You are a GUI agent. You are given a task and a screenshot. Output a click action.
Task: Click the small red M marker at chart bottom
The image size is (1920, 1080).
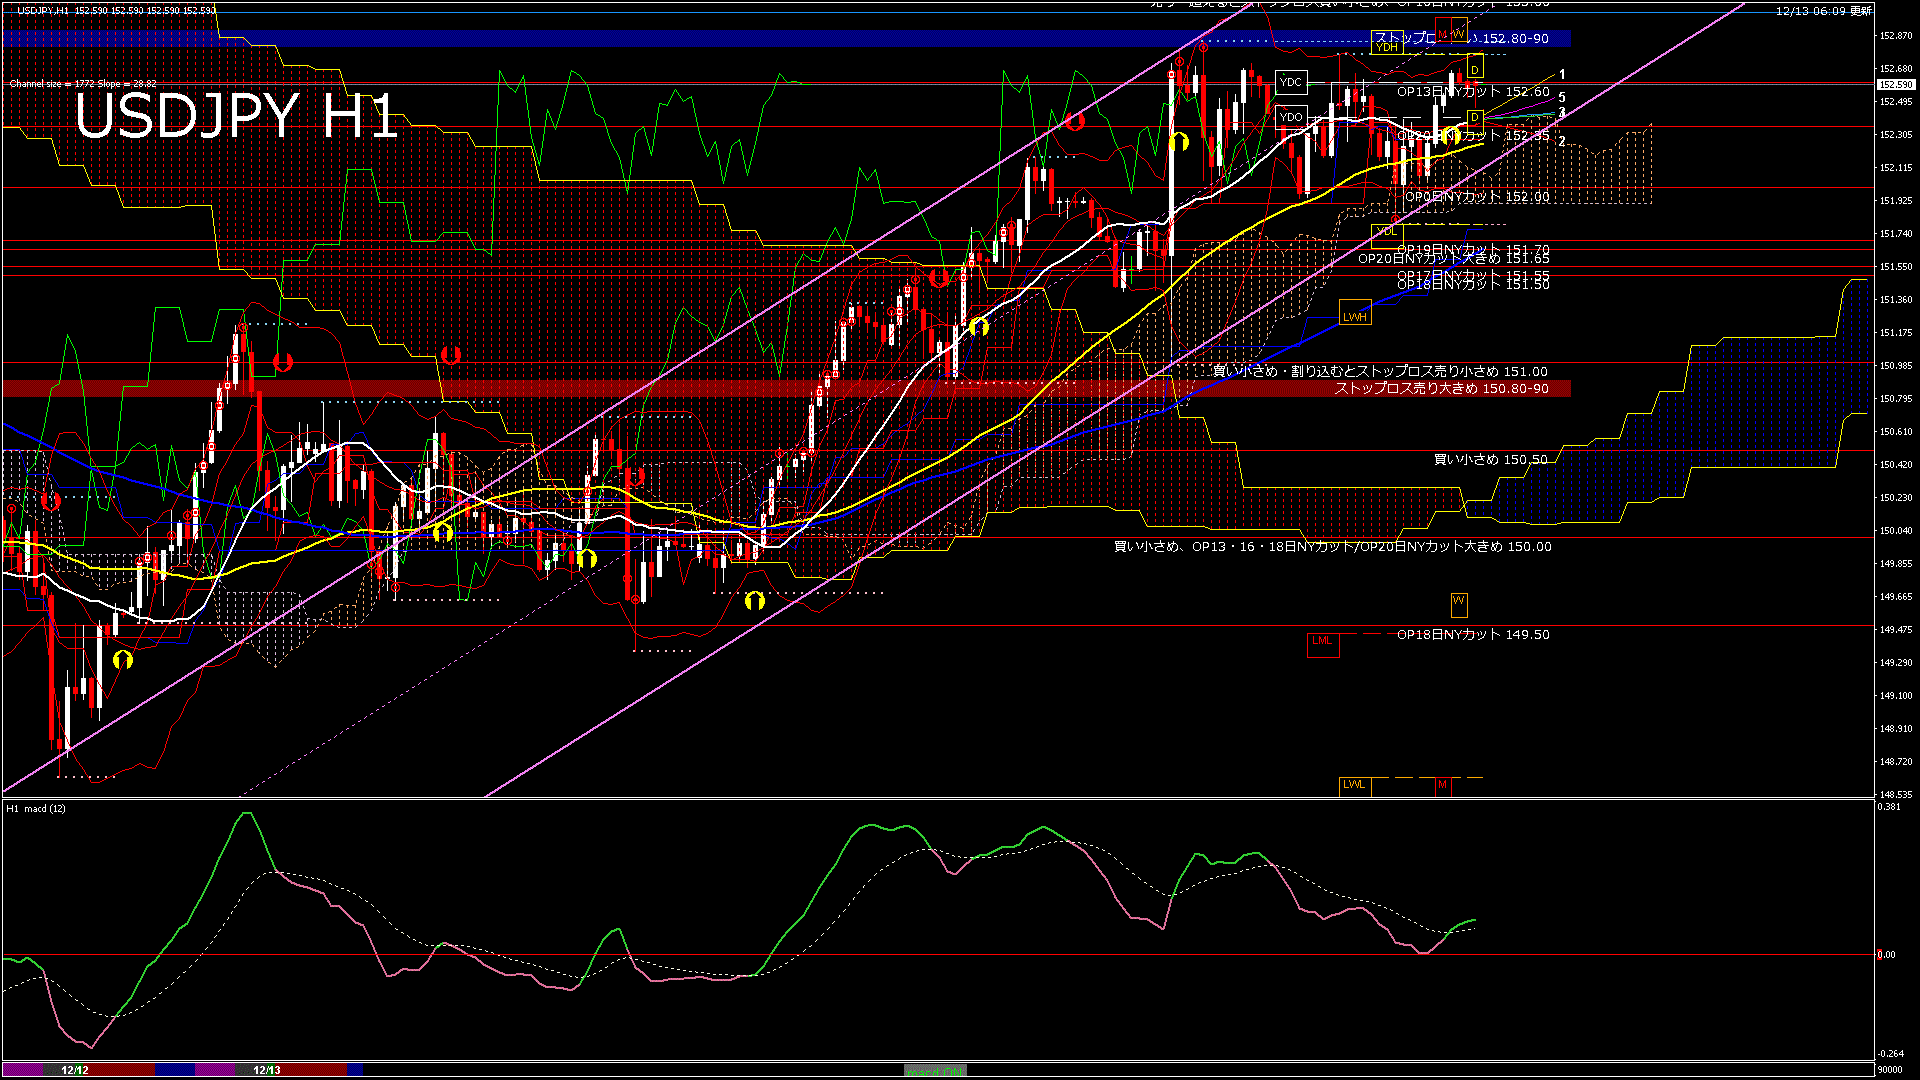[1442, 785]
